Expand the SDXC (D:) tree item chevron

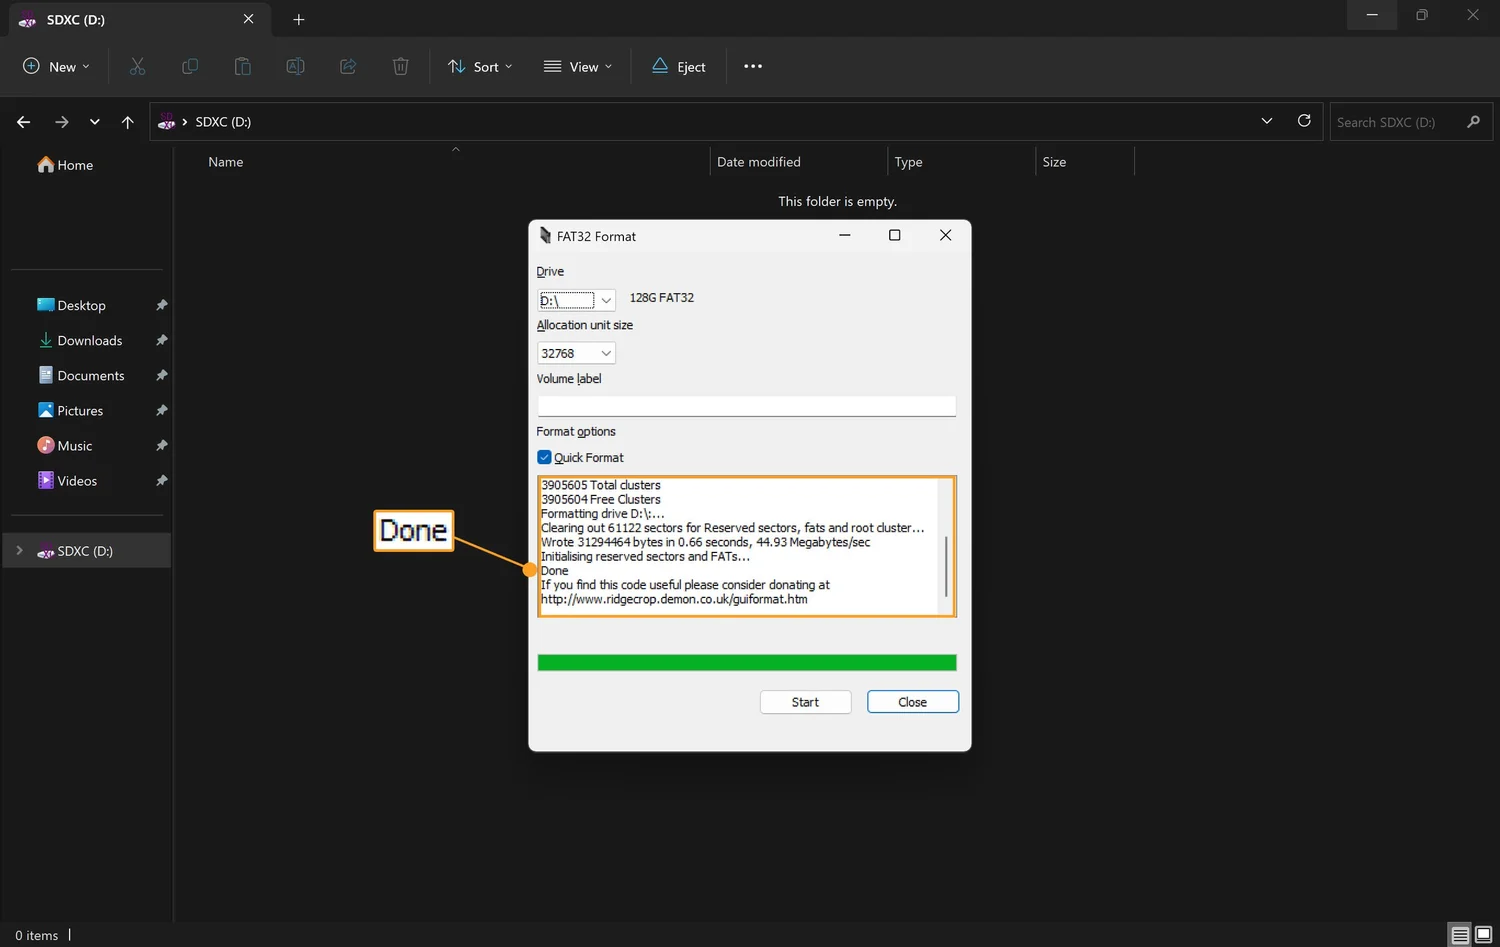[18, 550]
